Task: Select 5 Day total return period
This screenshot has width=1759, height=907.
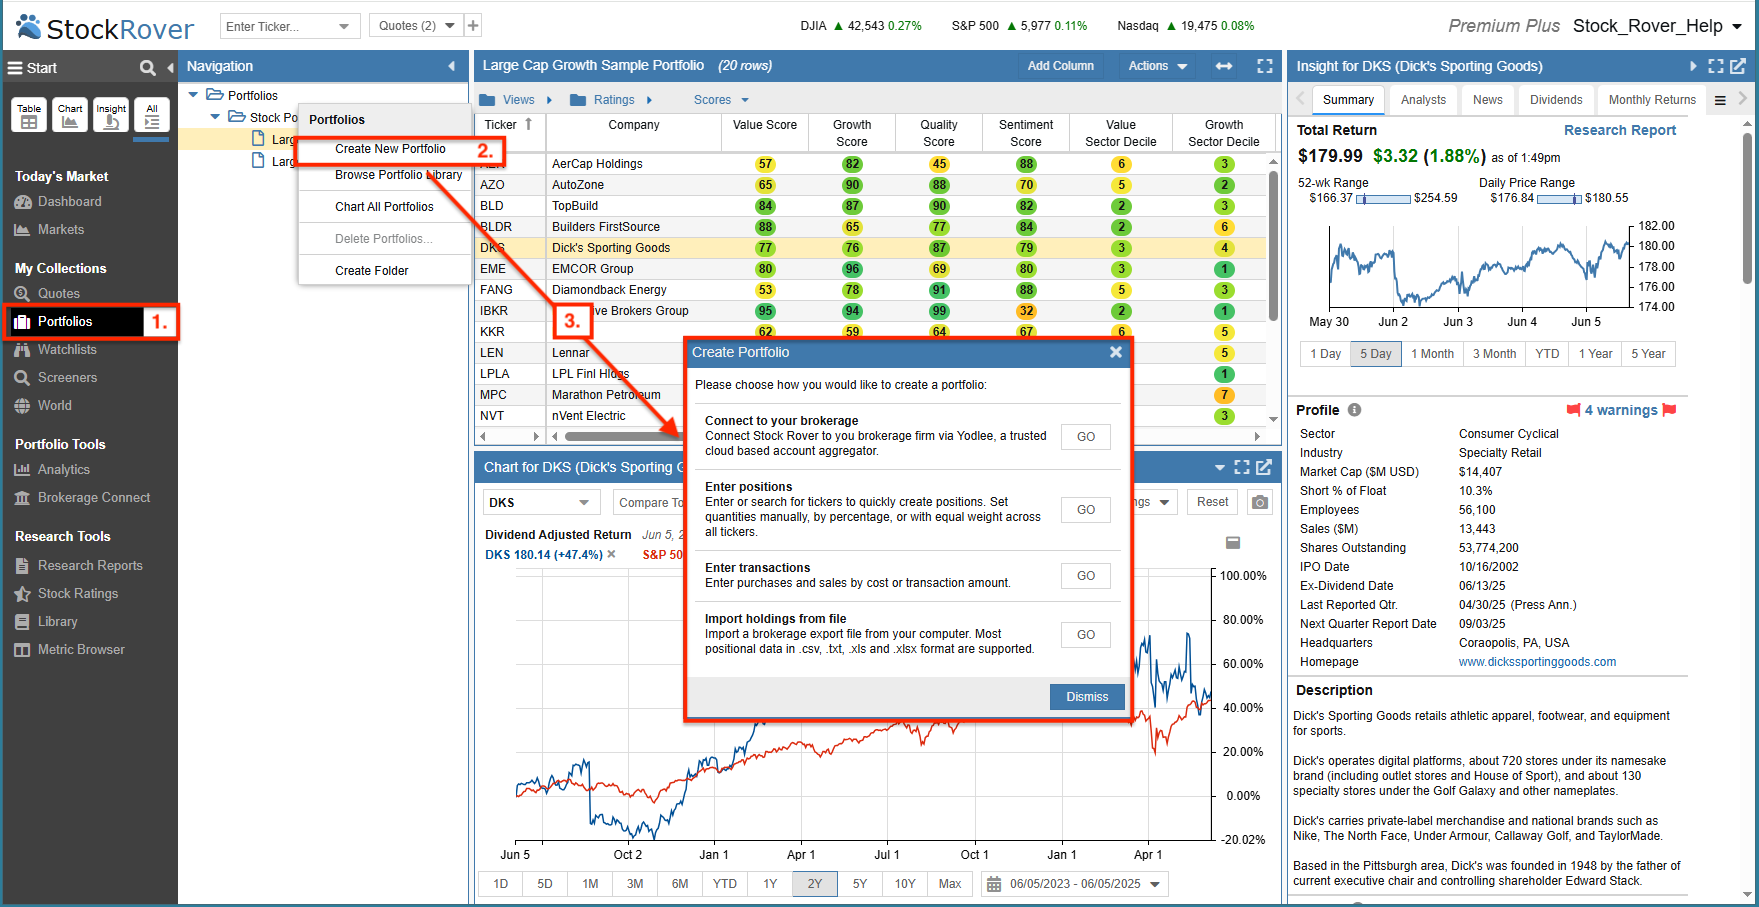Action: 1376,354
